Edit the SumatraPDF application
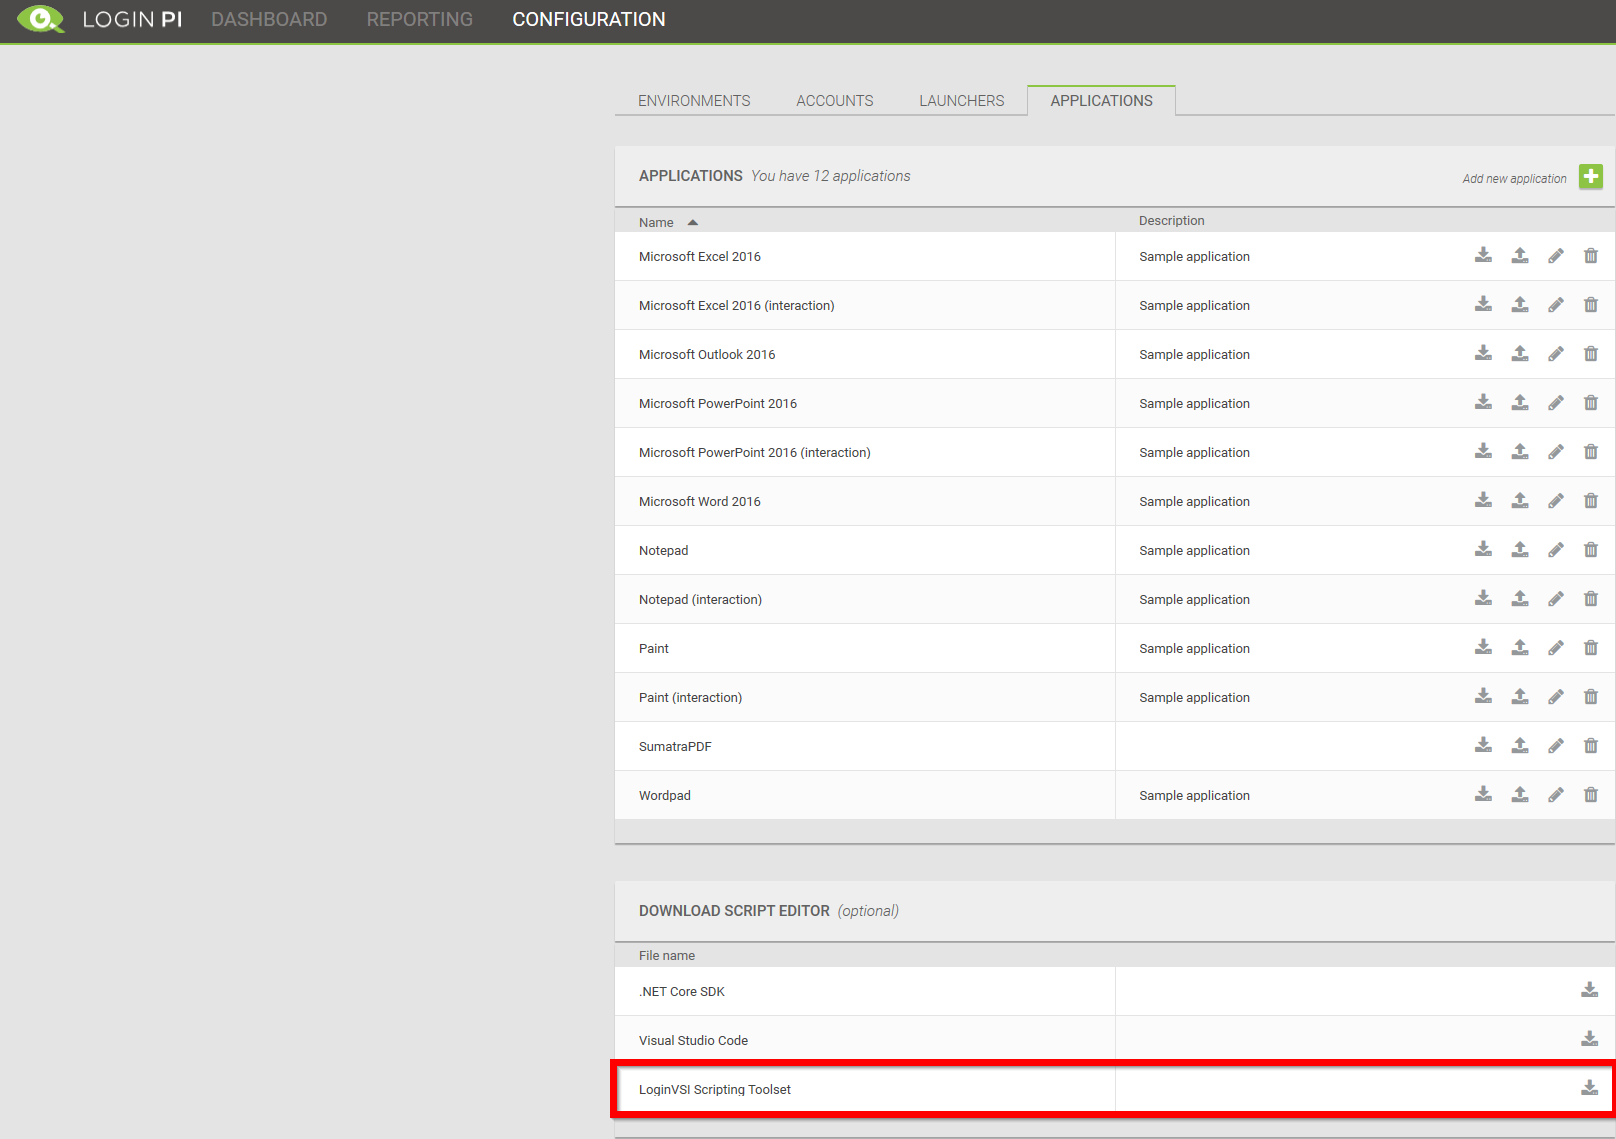Viewport: 1616px width, 1139px height. 1556,746
